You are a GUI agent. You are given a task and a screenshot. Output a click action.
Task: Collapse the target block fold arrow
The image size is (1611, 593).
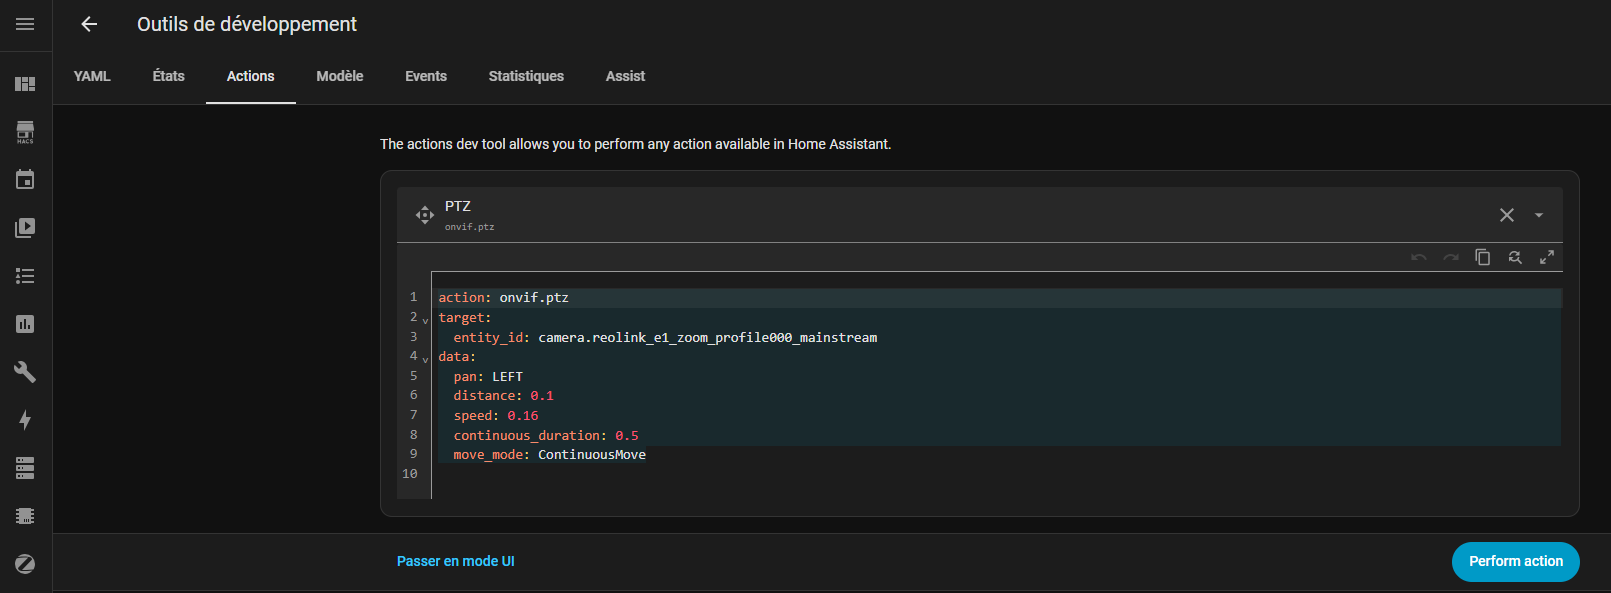[x=426, y=320]
